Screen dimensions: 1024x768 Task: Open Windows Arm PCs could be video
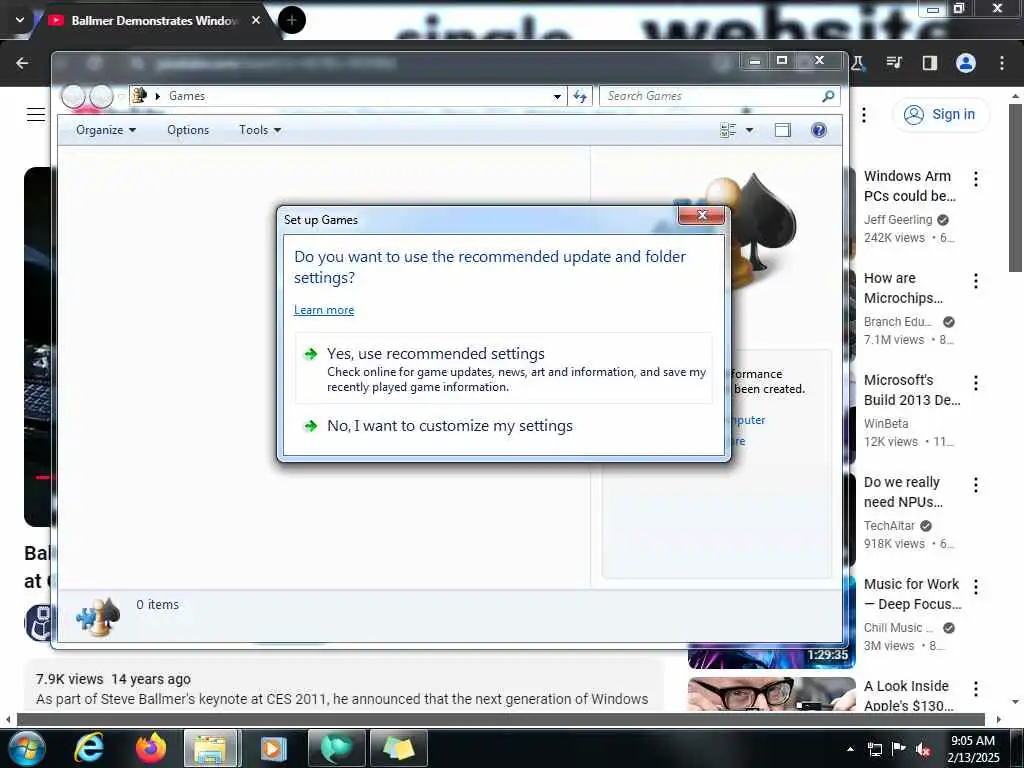[909, 186]
